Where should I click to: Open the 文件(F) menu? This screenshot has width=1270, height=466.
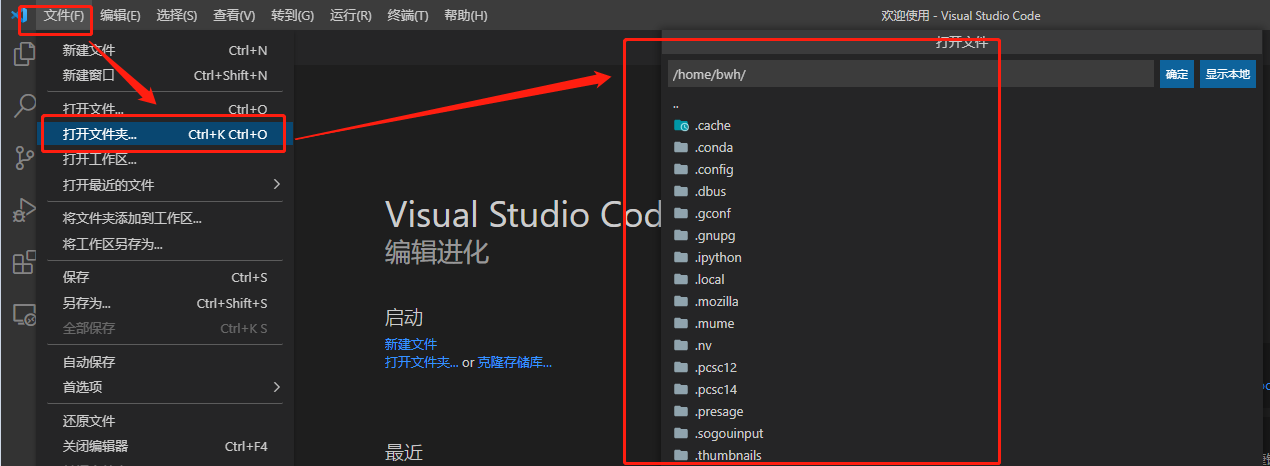pos(64,15)
